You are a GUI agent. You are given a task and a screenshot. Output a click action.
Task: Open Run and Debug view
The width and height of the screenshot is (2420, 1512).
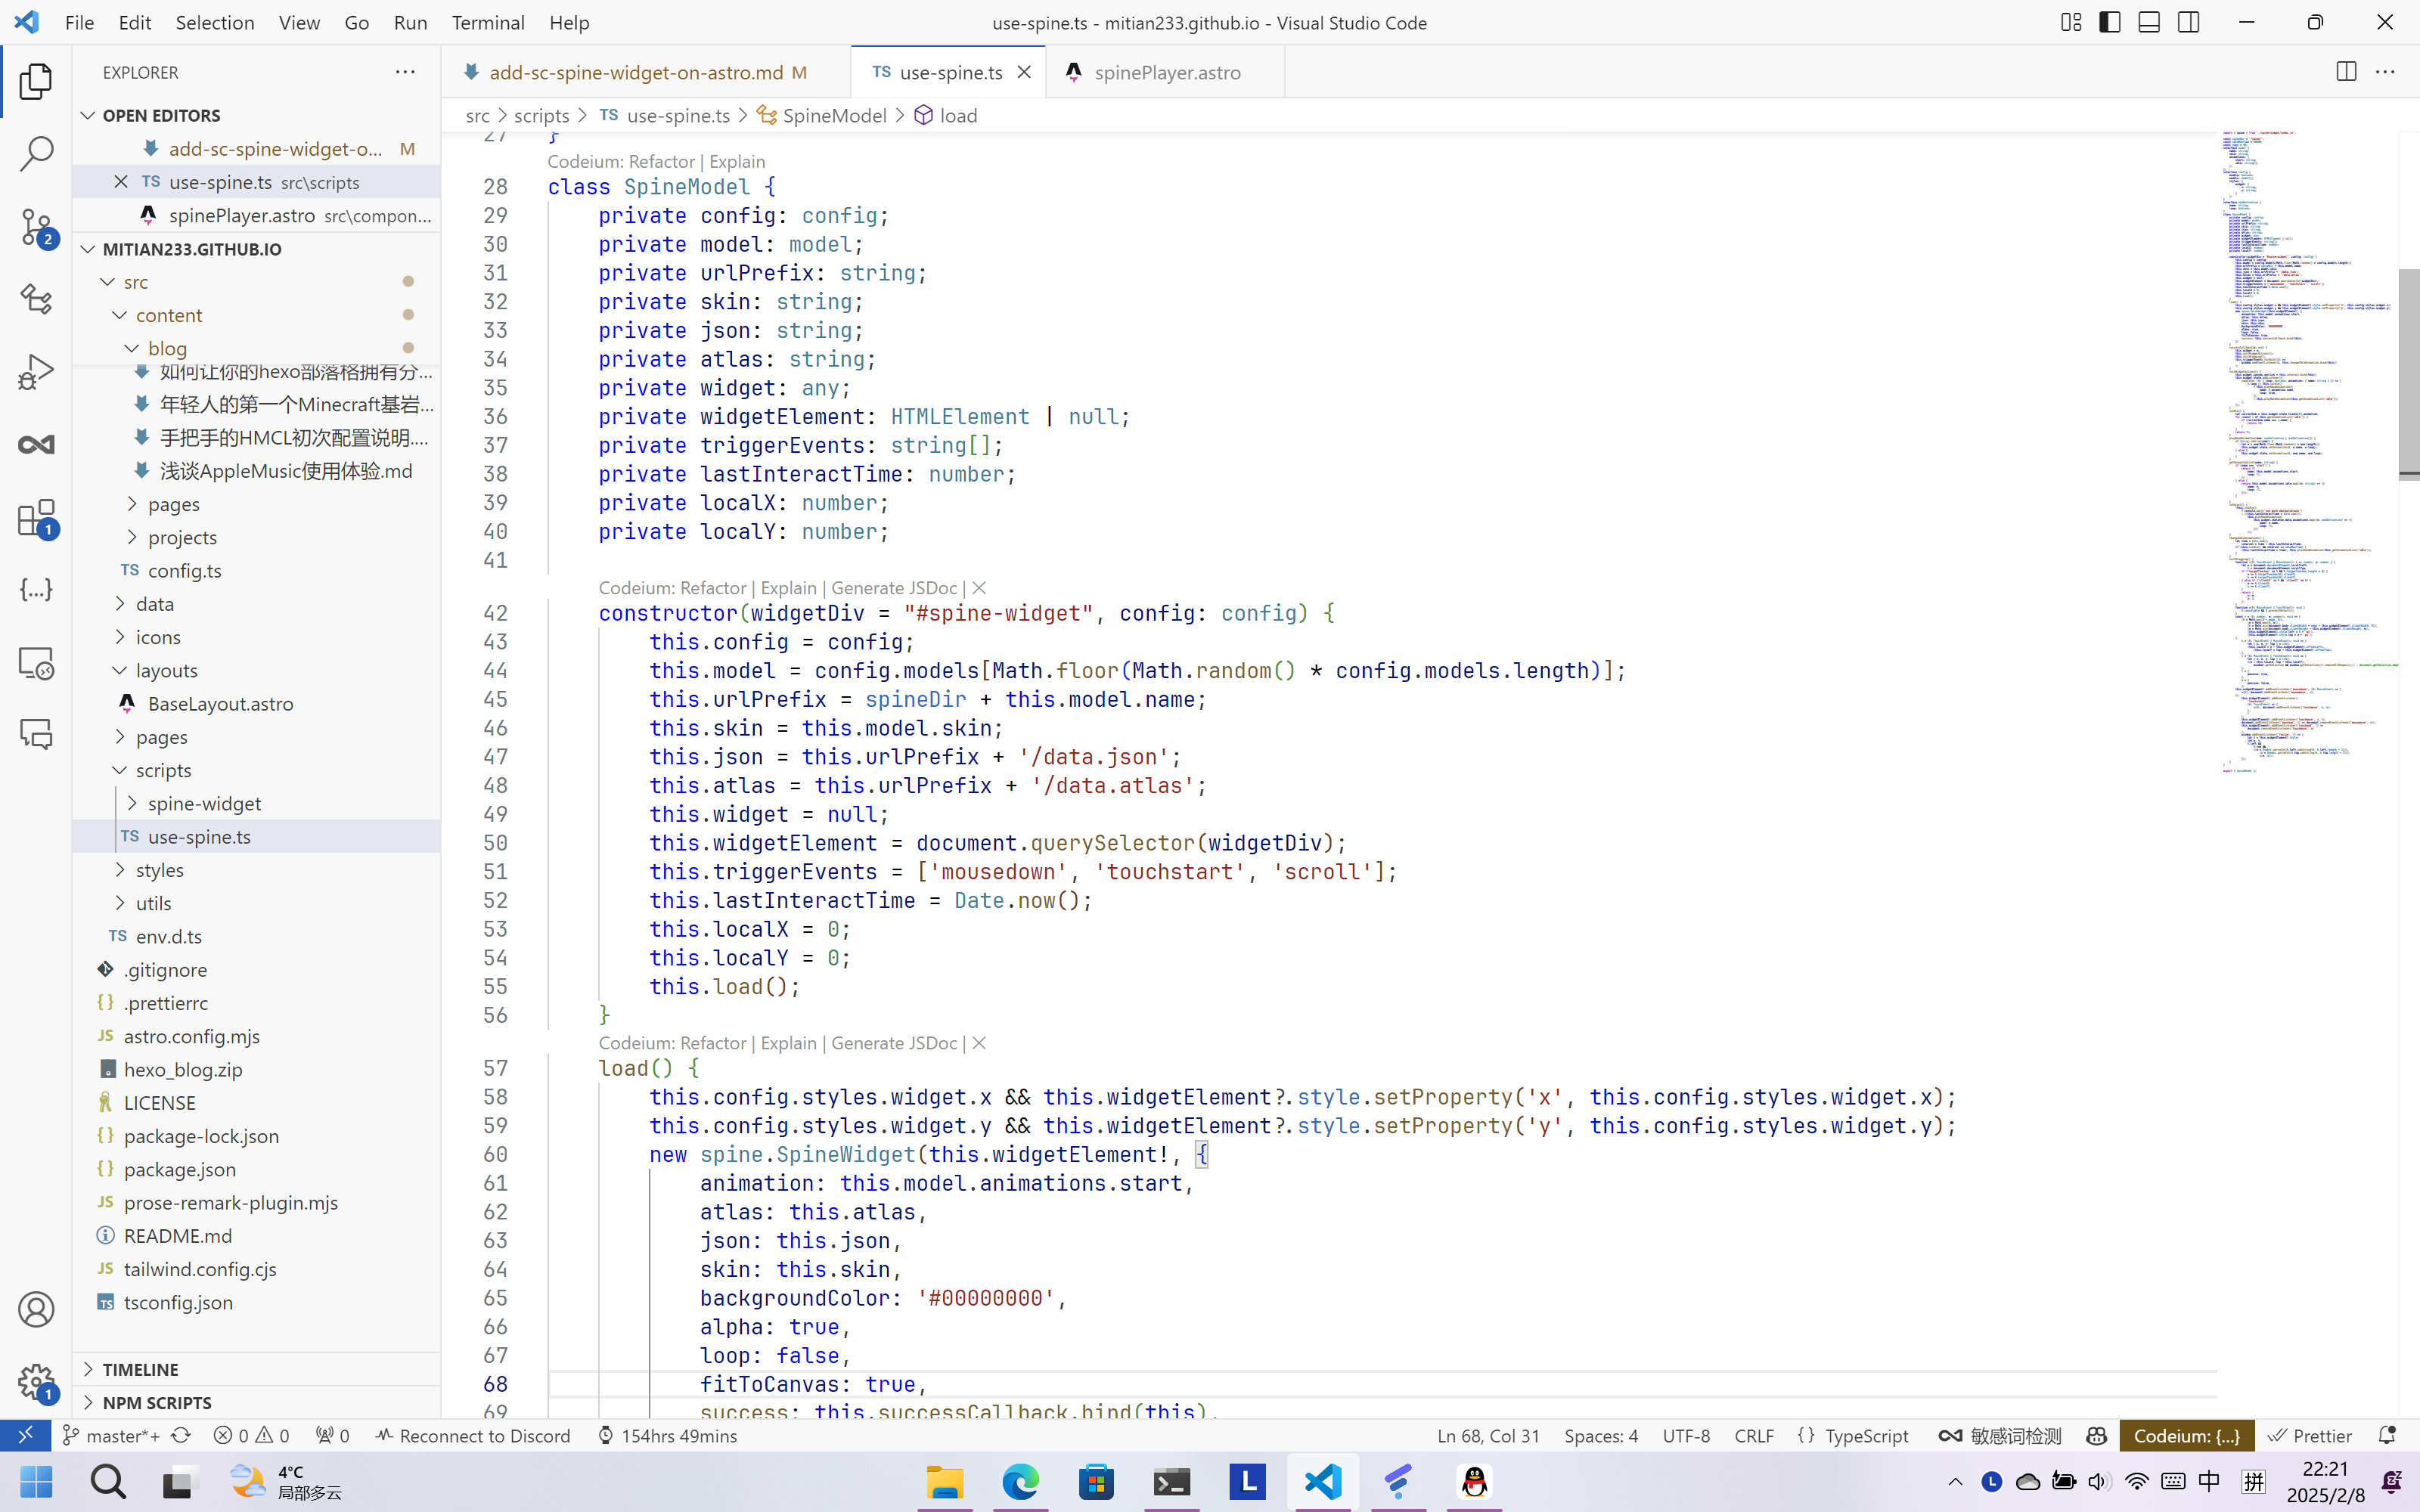pyautogui.click(x=36, y=372)
